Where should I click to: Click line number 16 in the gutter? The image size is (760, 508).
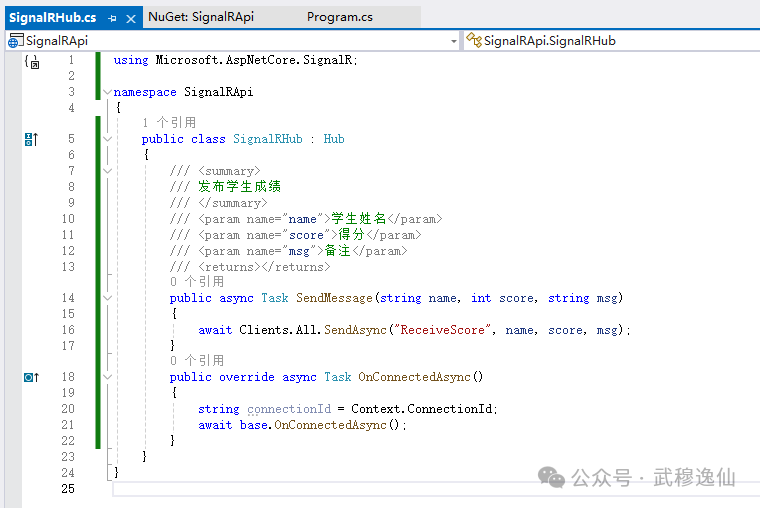pos(68,330)
